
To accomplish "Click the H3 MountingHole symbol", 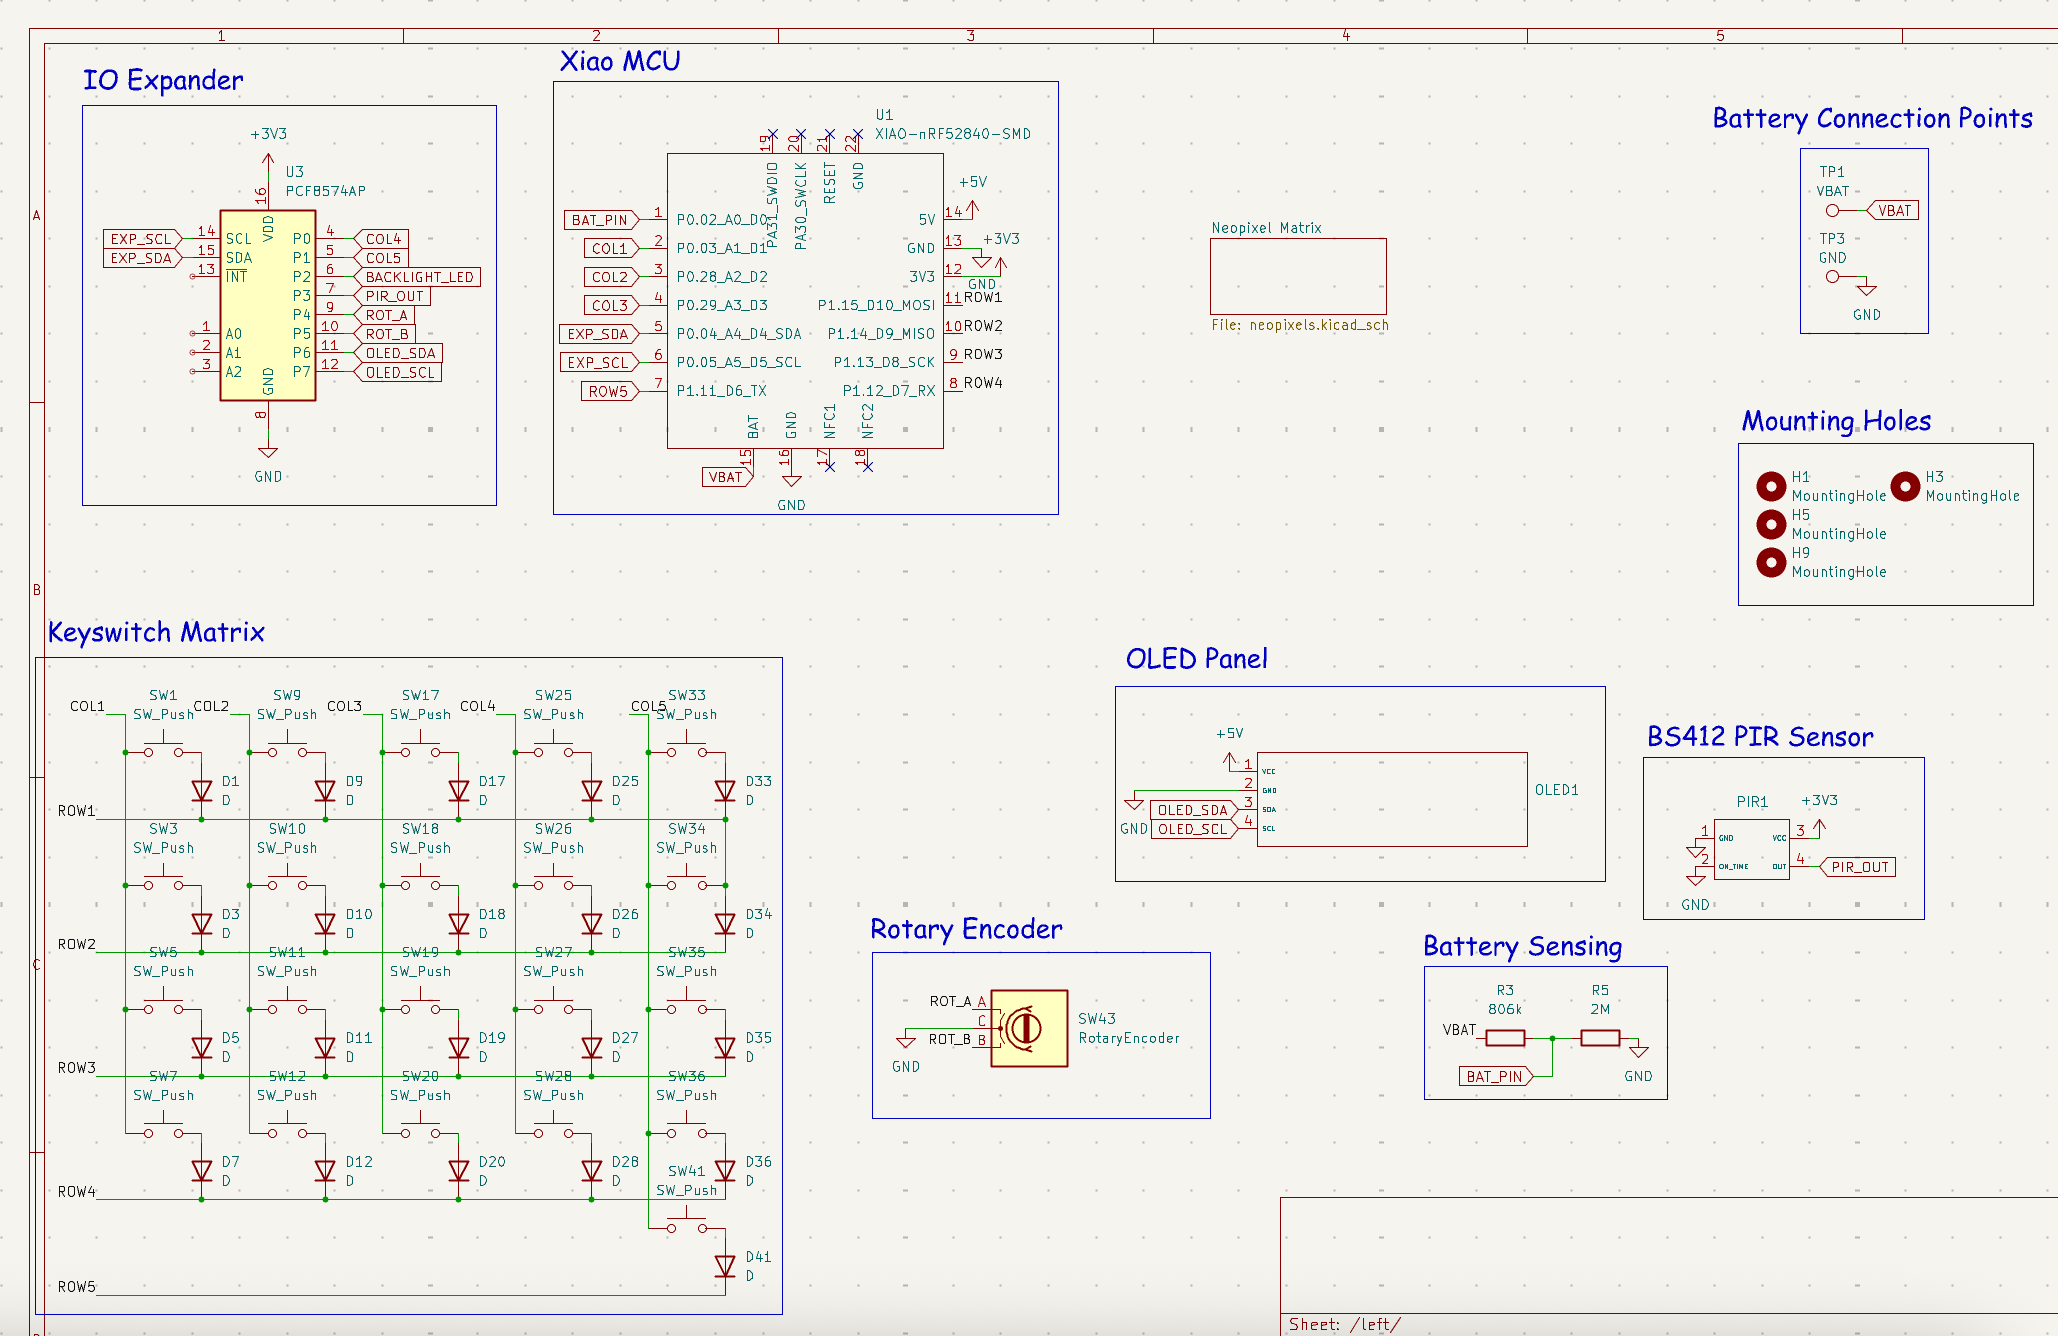I will click(x=1905, y=486).
